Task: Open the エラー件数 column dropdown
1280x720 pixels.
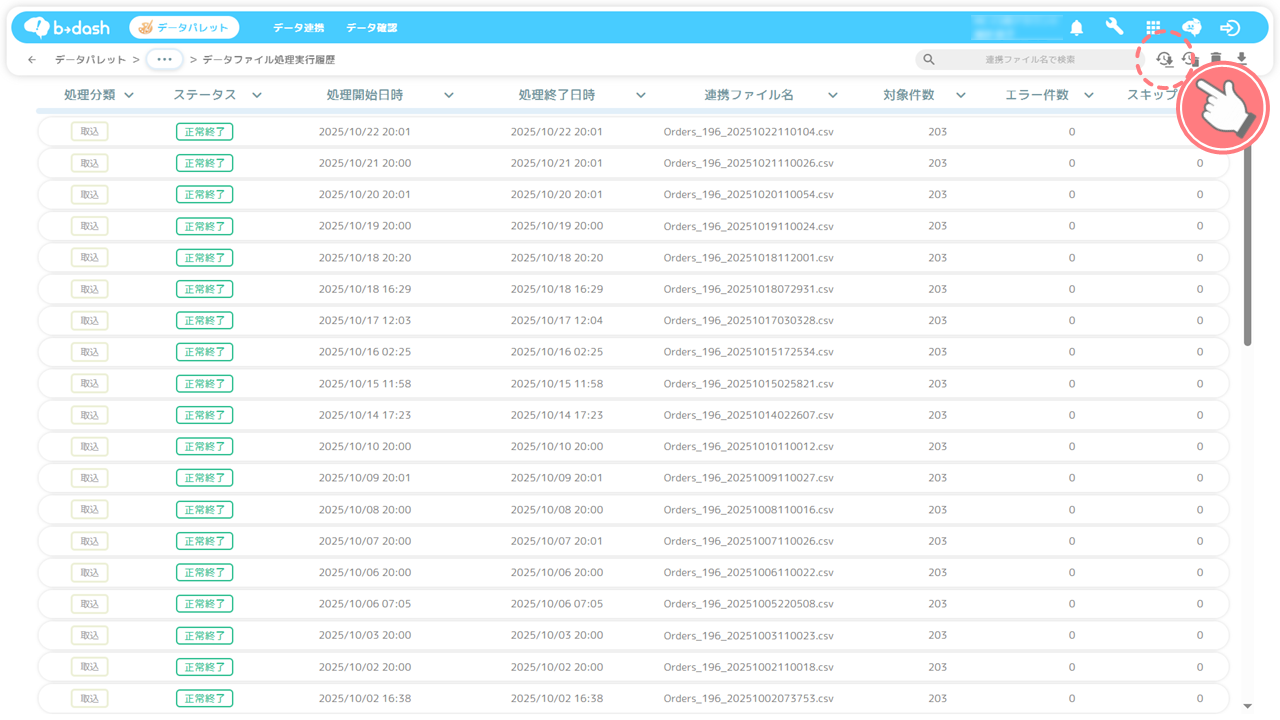Action: [1089, 95]
